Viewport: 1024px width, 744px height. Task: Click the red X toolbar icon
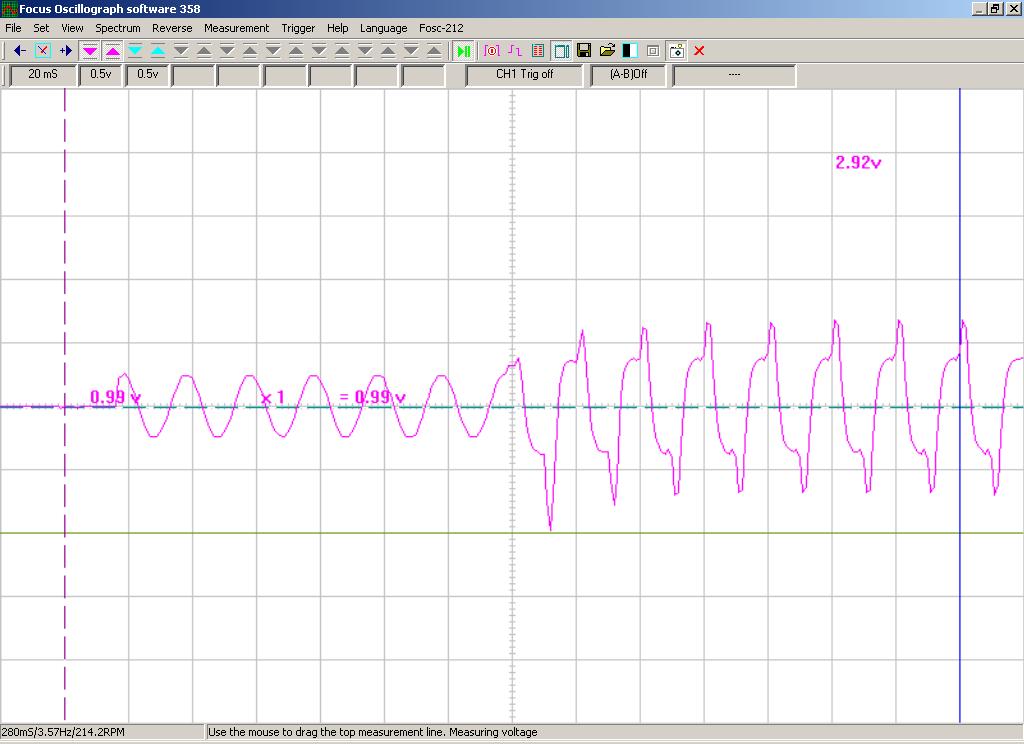pos(699,50)
